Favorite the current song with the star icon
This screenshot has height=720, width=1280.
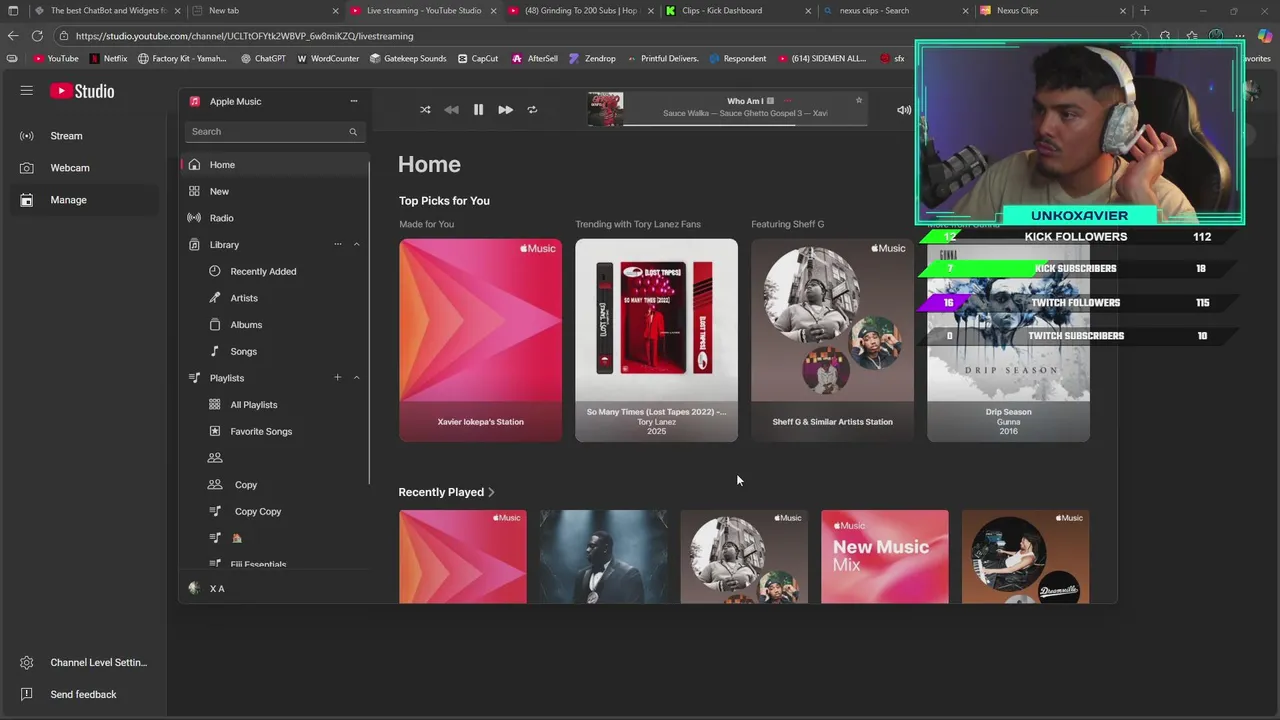click(x=858, y=101)
